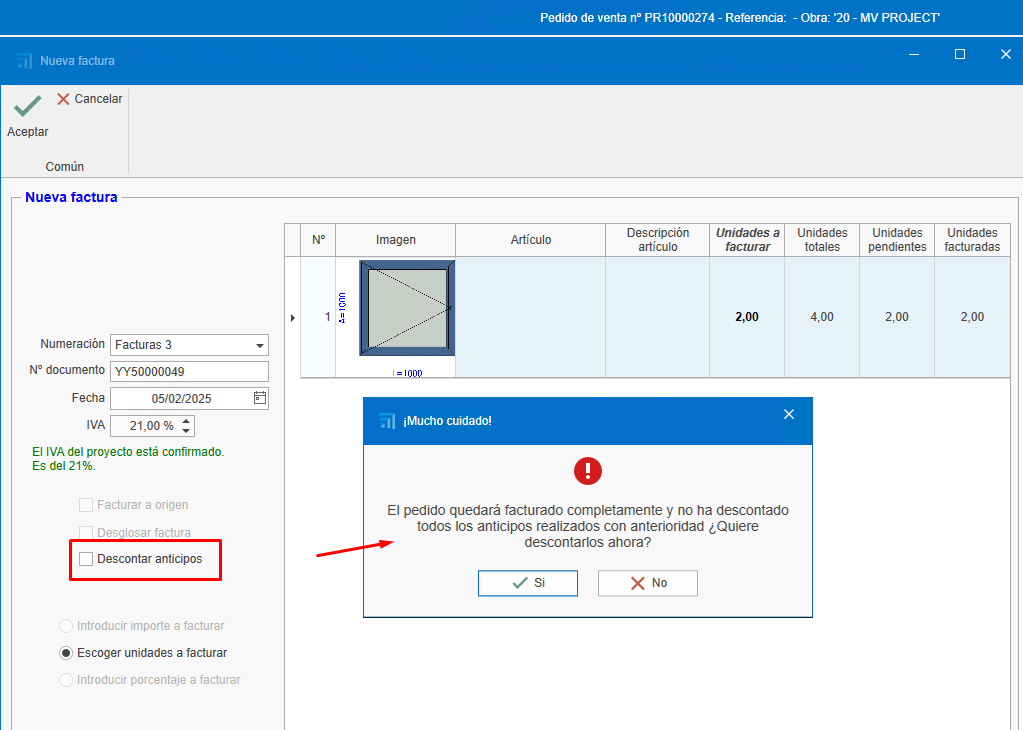Click the Común ribbon group label

[x=65, y=167]
